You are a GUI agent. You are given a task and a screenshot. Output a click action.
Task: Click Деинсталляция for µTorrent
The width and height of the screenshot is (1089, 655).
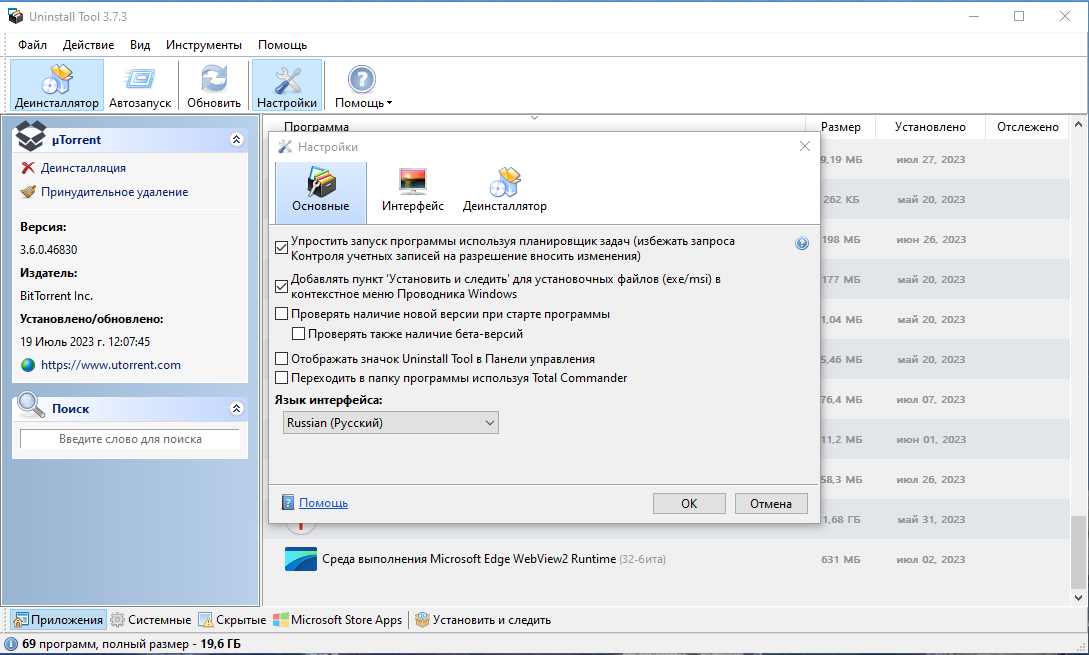tap(83, 168)
